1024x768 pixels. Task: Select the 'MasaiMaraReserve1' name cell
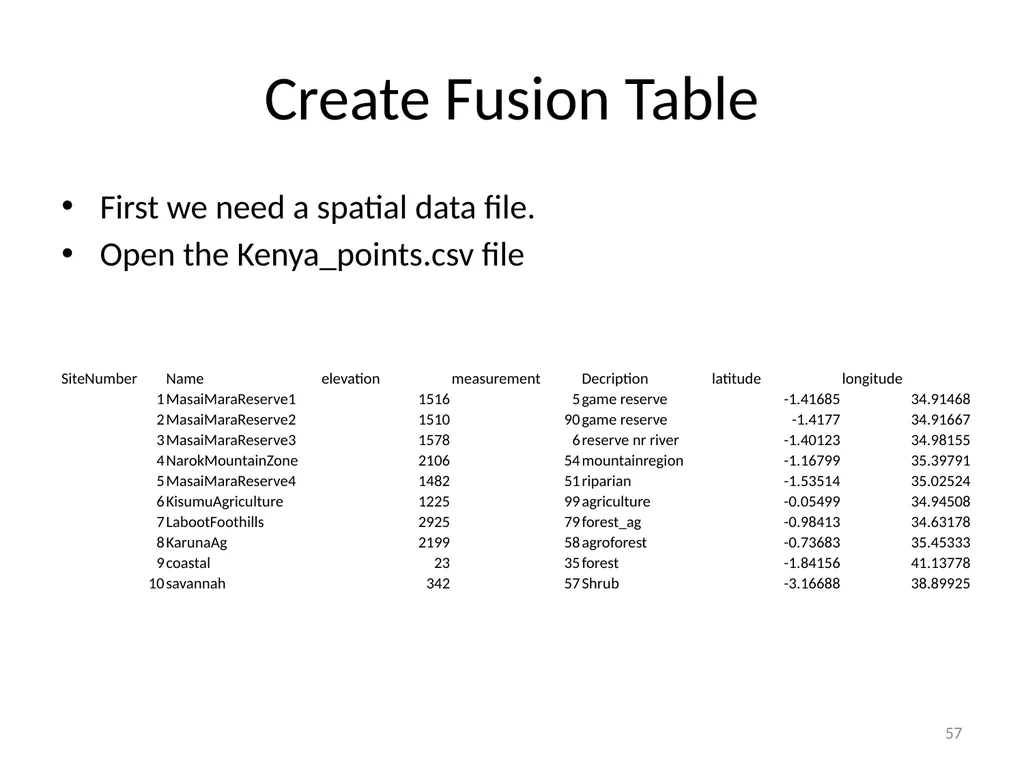231,399
